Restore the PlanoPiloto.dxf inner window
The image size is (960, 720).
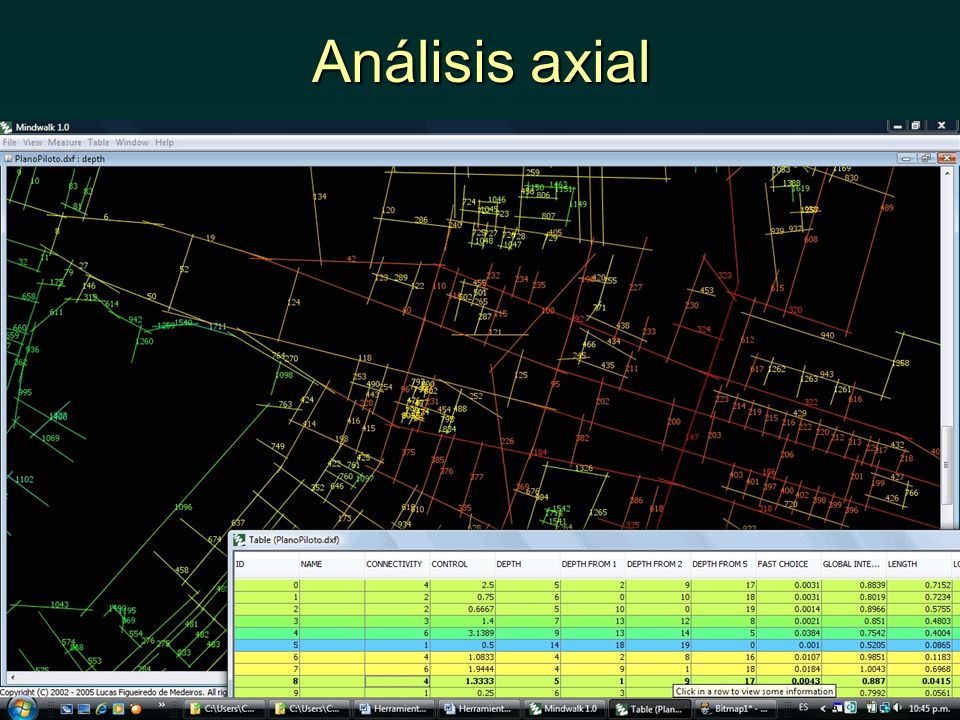point(926,159)
